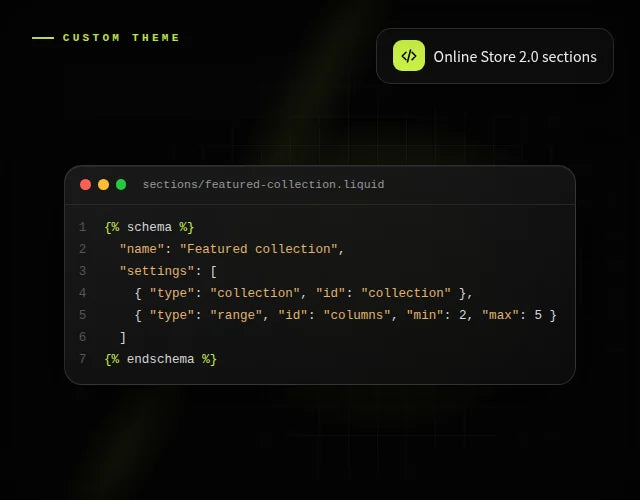
Task: Click line number 4 in the gutter
Action: (x=82, y=293)
